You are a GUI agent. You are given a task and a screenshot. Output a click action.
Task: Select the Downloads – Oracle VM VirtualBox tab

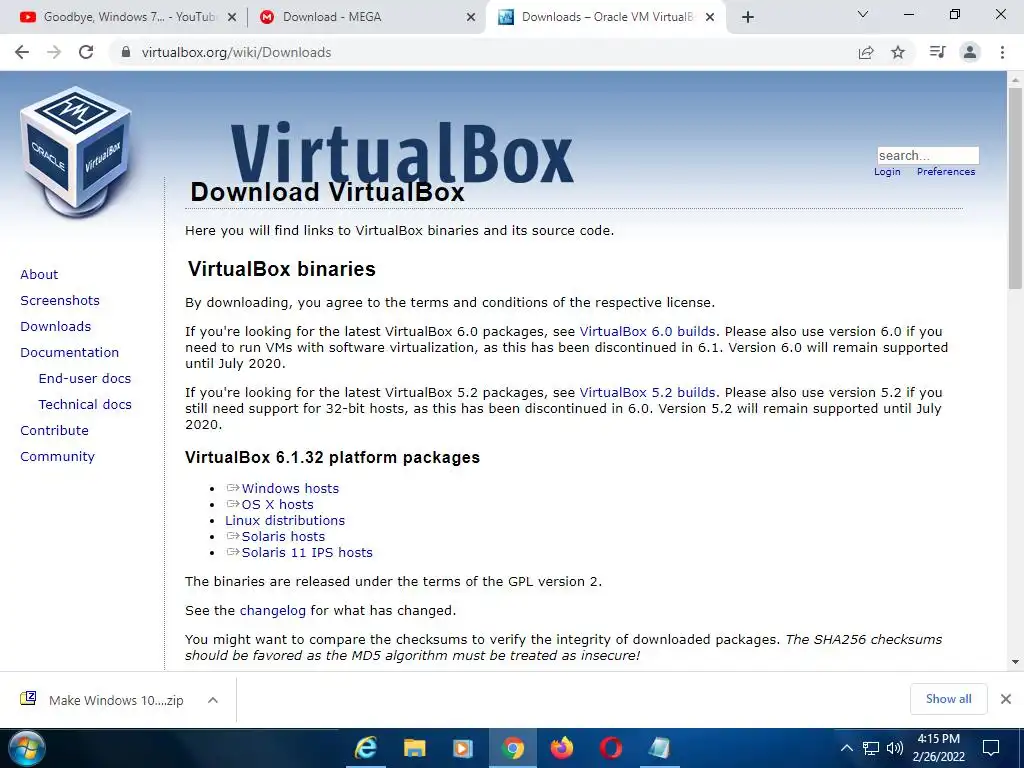click(606, 17)
